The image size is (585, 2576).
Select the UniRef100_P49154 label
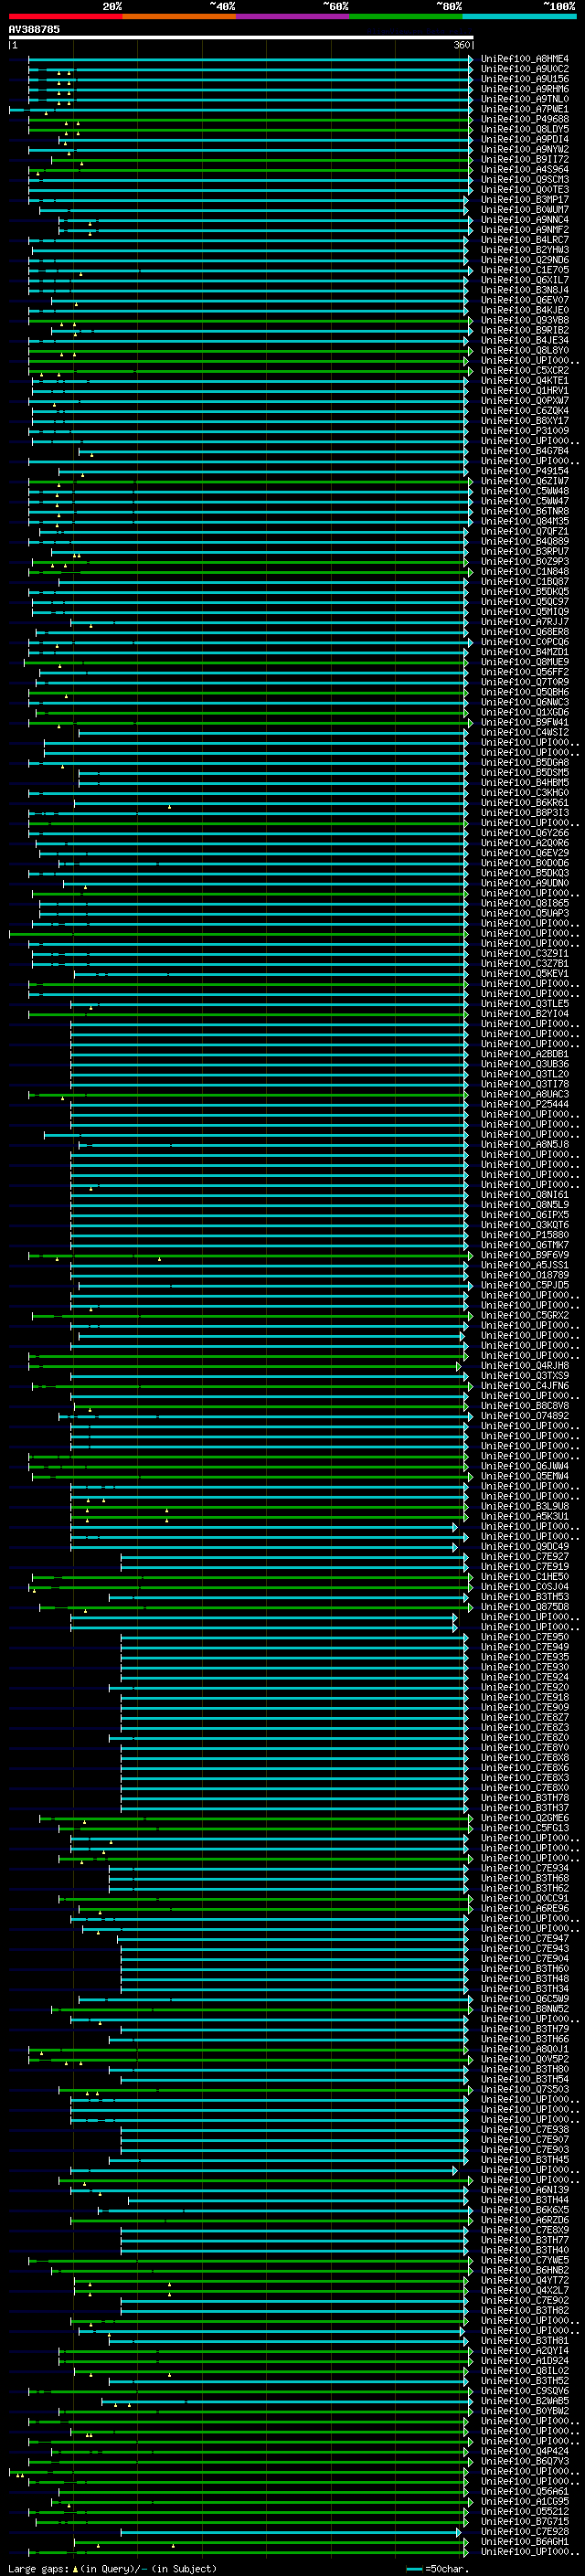coord(525,471)
